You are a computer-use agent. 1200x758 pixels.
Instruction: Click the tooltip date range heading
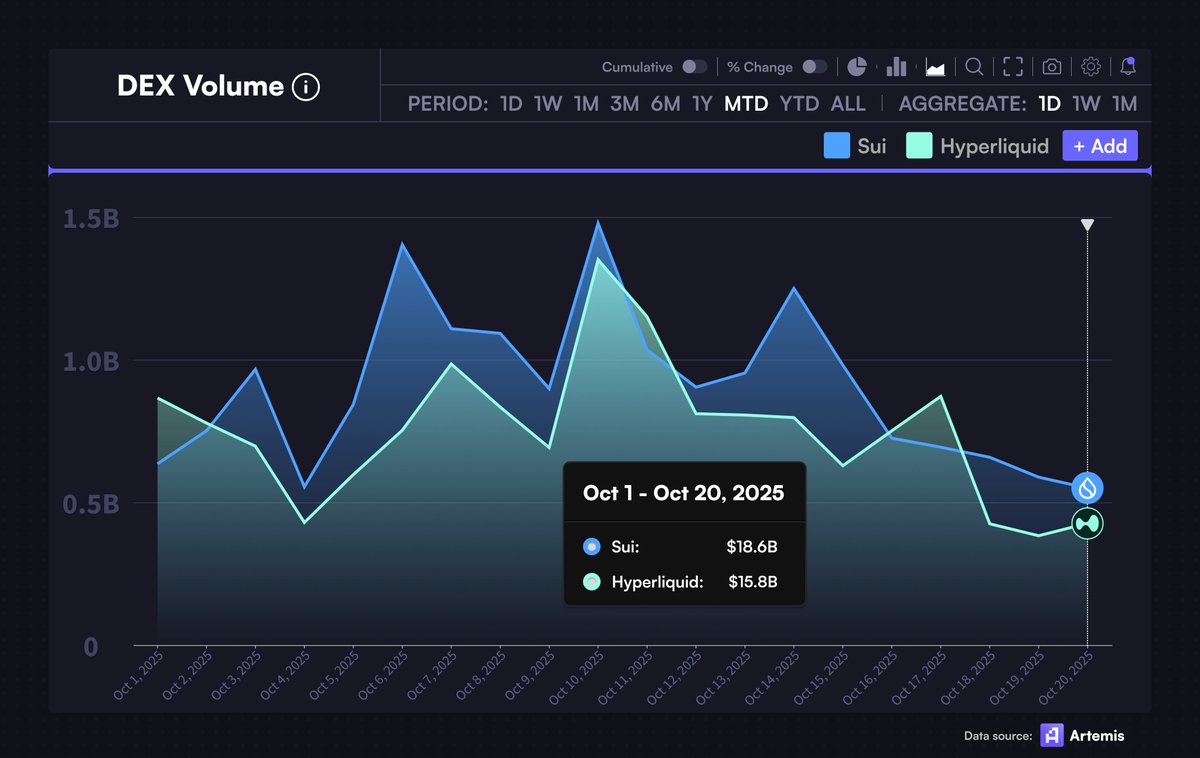684,493
